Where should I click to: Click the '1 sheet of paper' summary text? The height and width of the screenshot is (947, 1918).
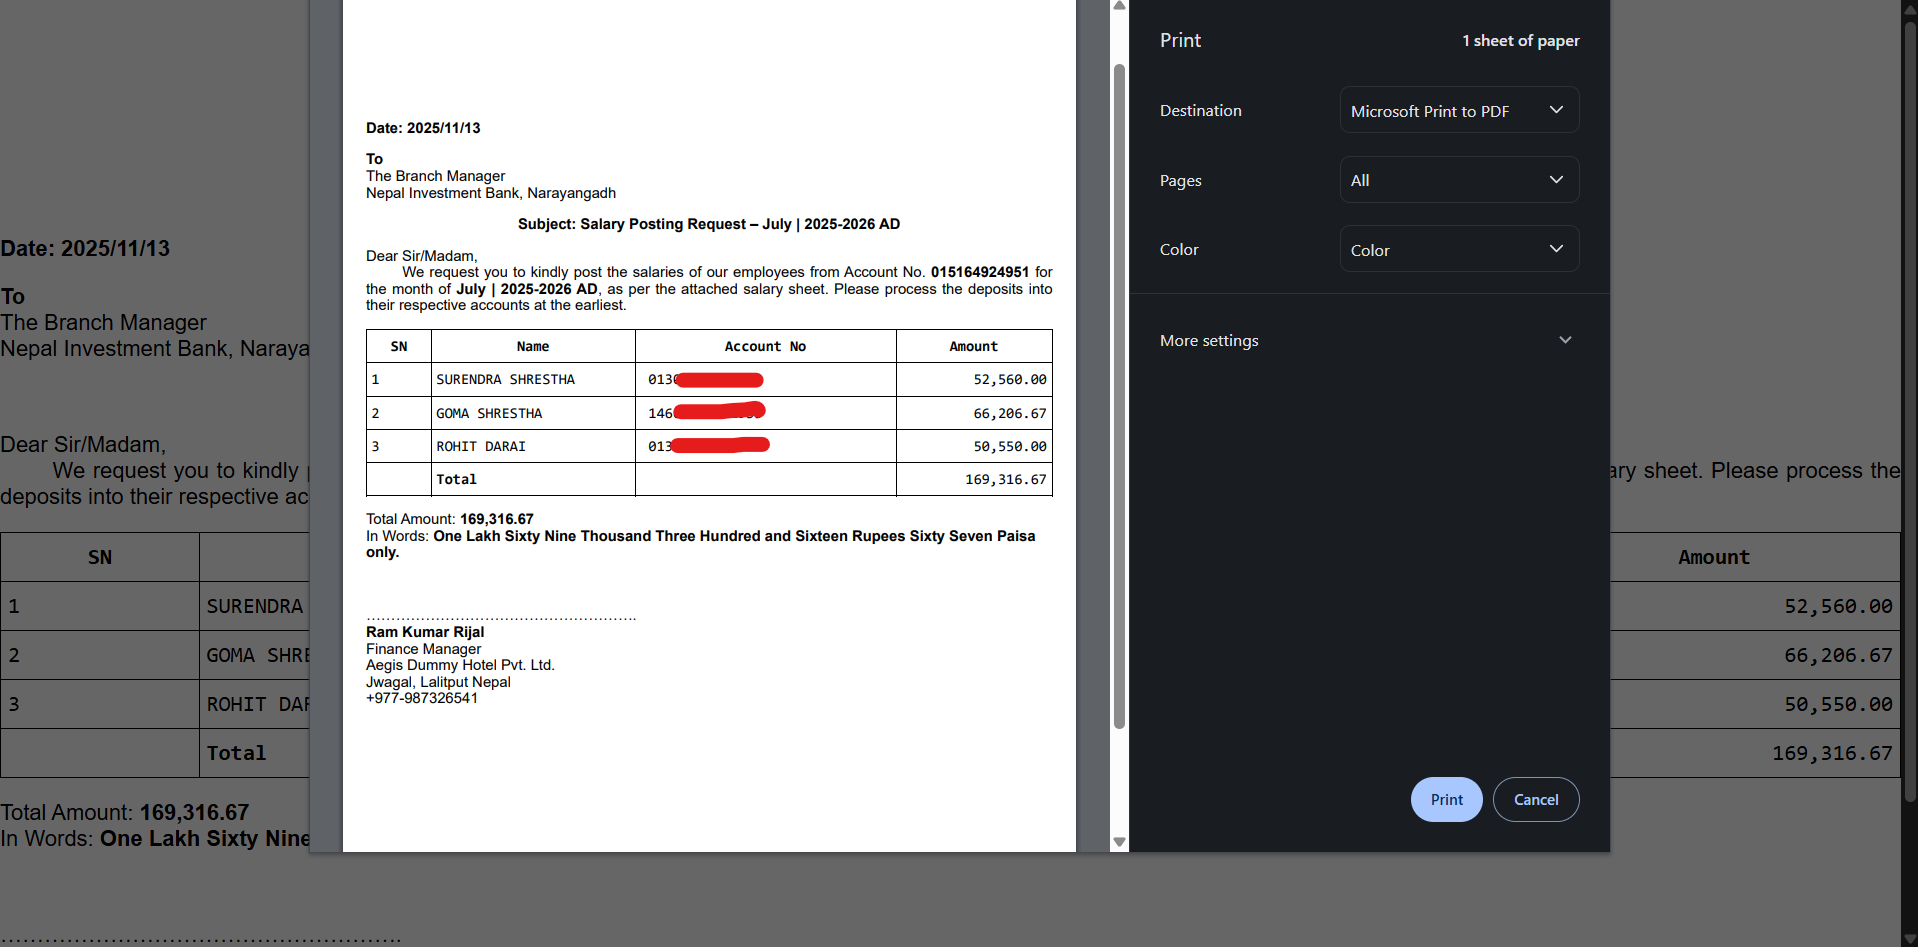1520,41
